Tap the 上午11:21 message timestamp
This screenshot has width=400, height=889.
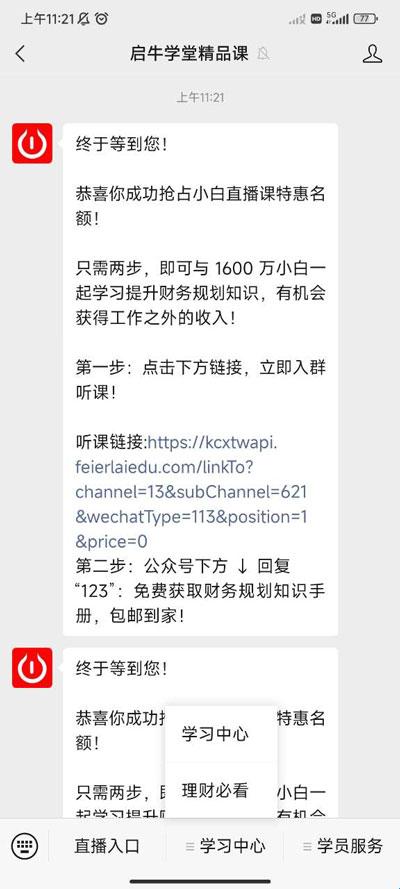200,98
